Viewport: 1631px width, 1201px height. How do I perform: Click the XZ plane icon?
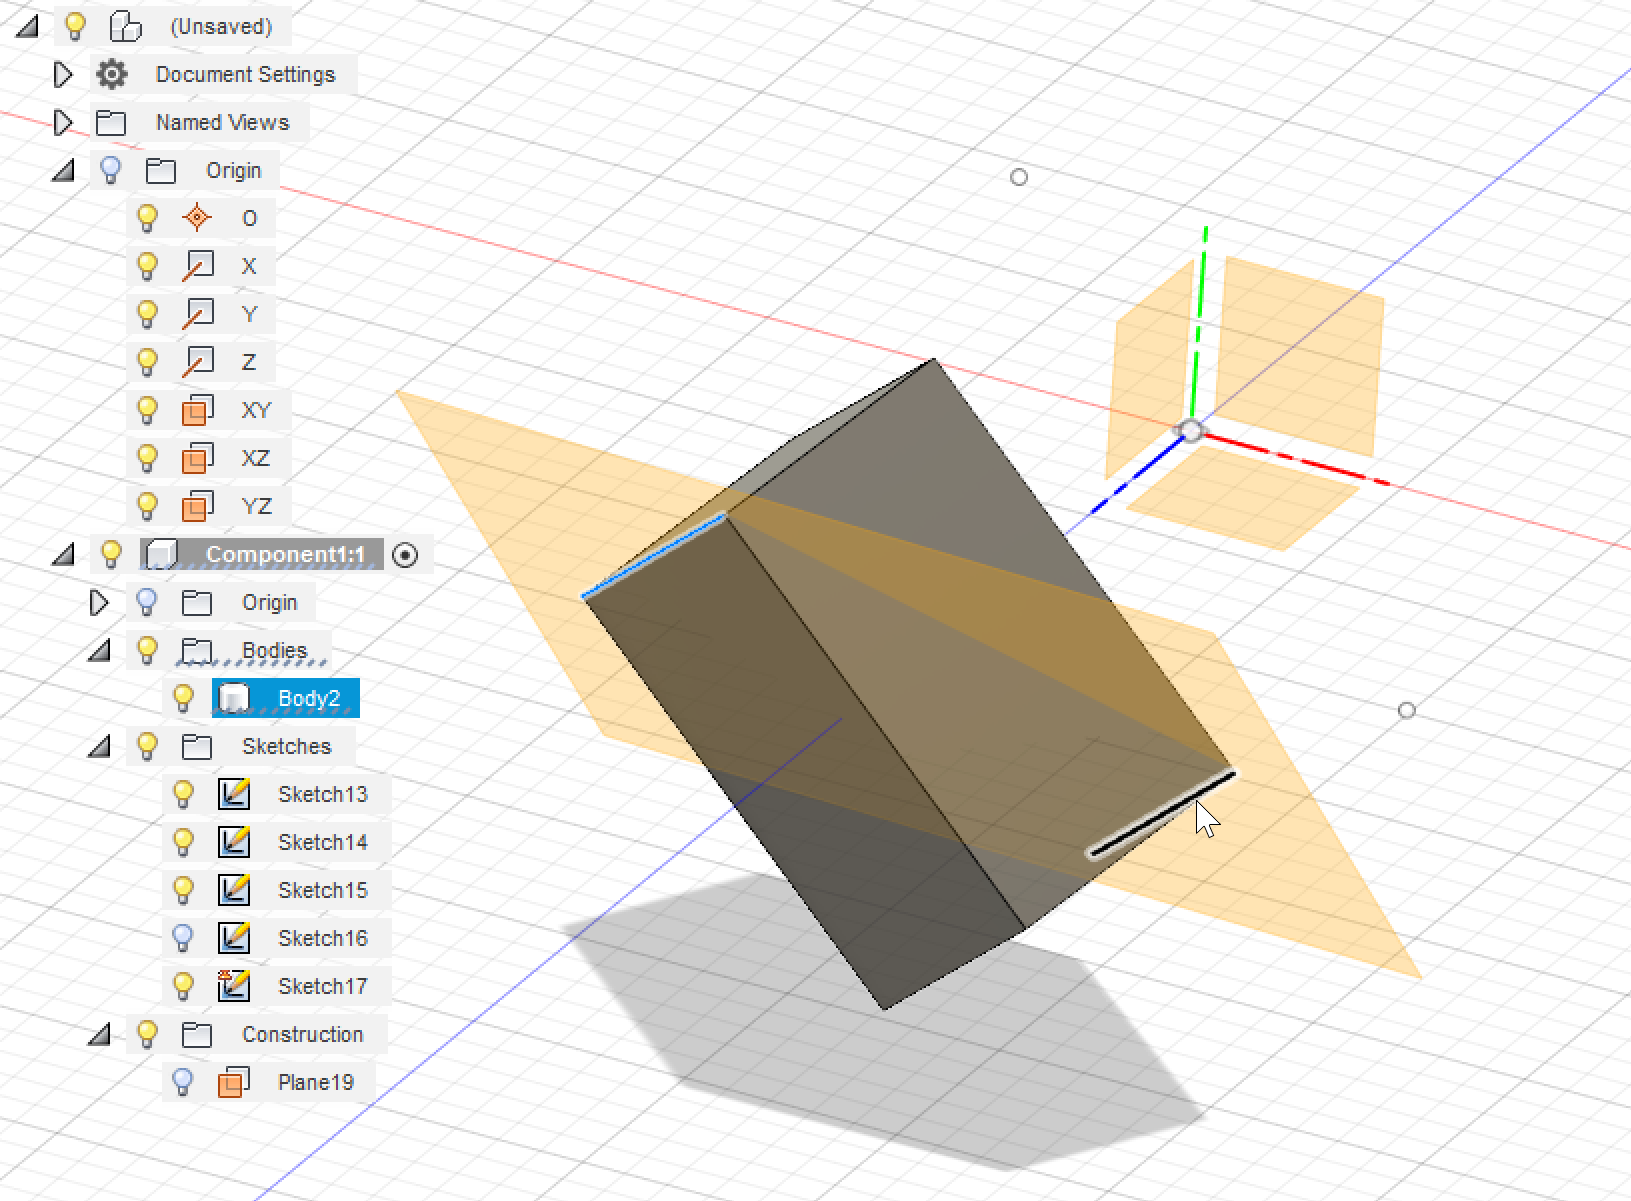coord(197,458)
